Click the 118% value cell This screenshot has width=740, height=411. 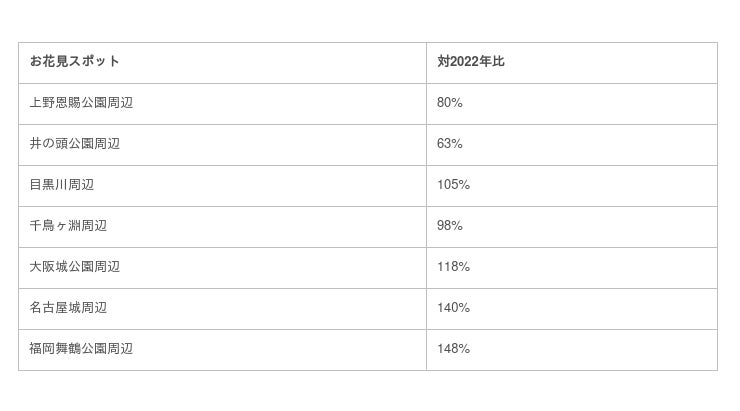[x=453, y=267]
